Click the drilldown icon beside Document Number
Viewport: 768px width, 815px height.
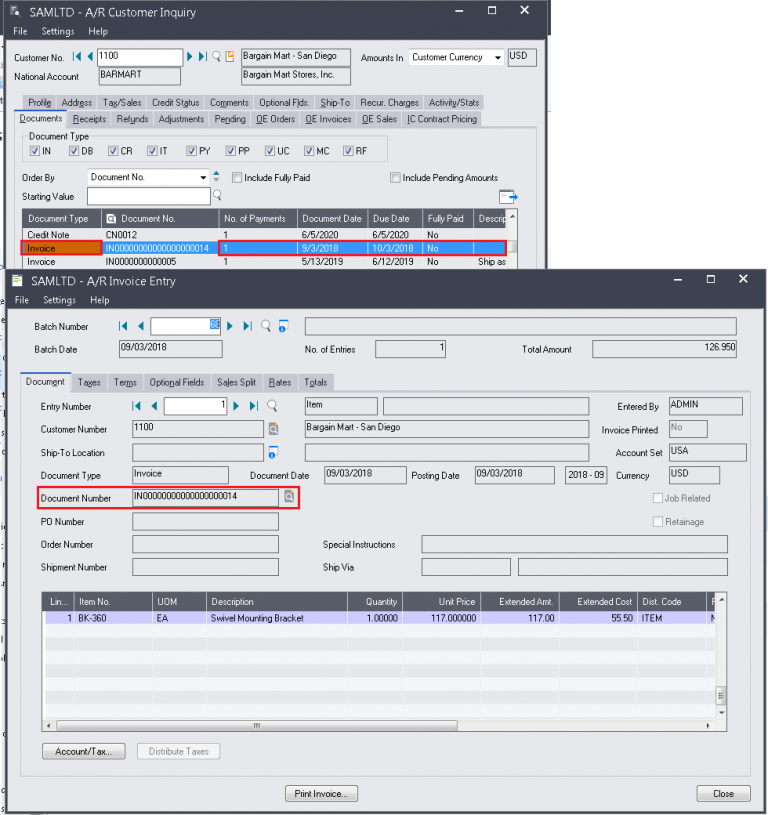pos(289,496)
